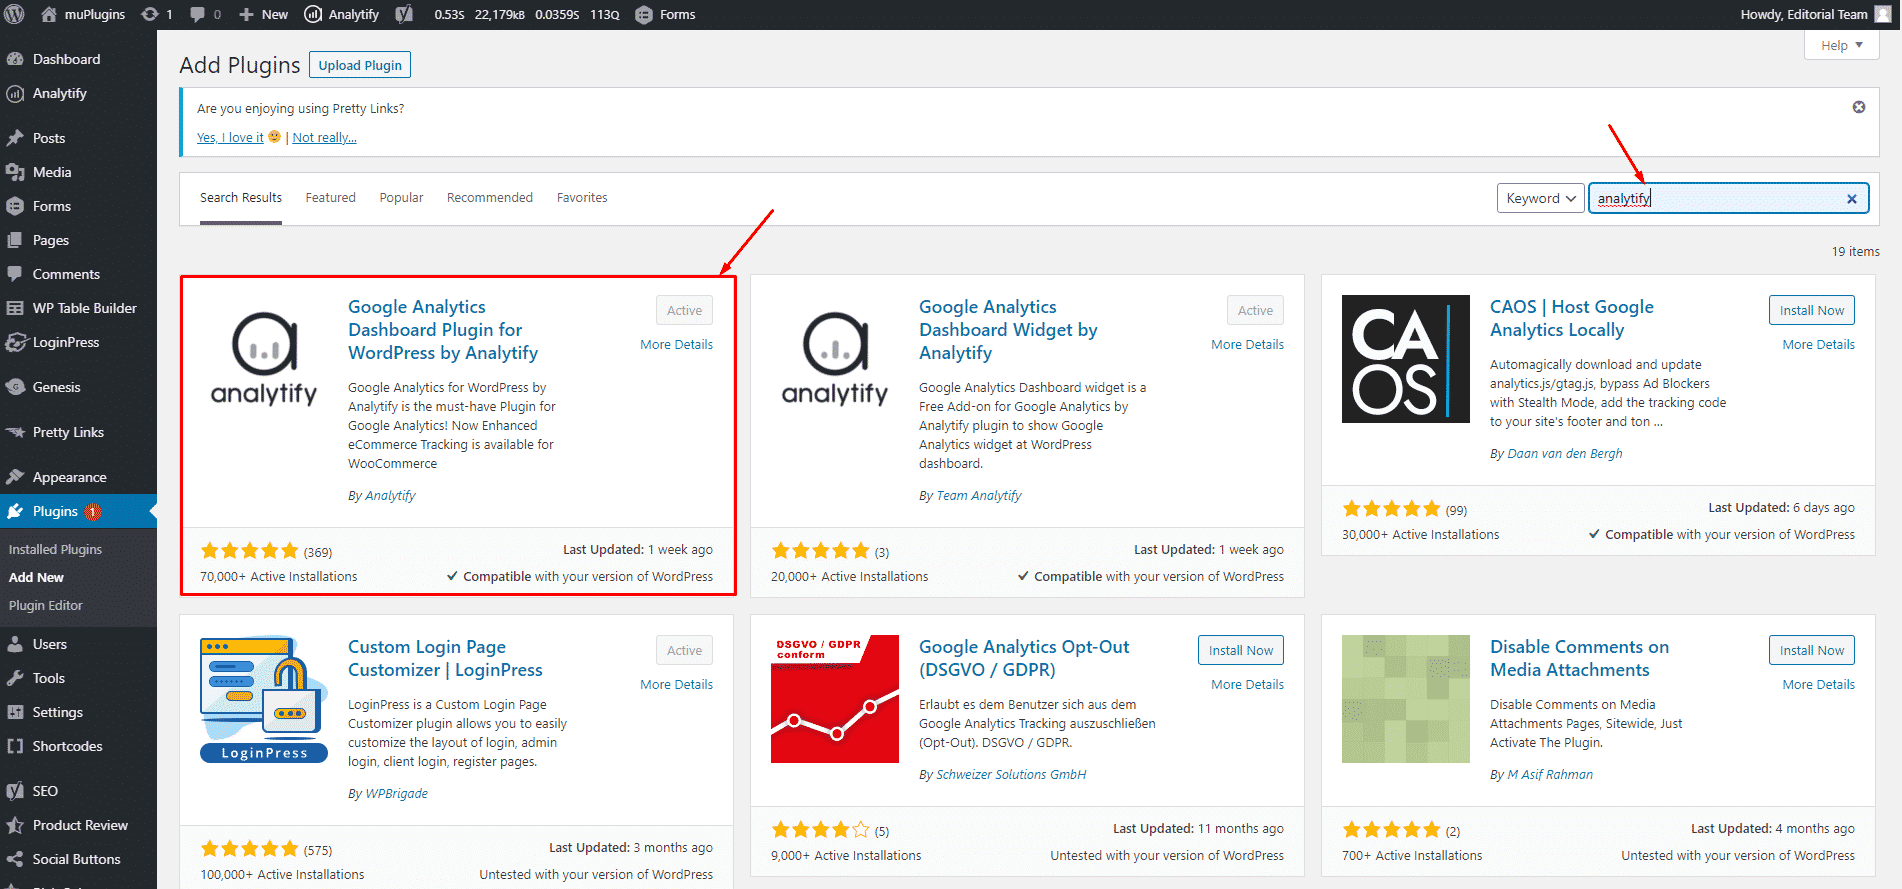Install Disable Comments on Media Attachments

1811,650
